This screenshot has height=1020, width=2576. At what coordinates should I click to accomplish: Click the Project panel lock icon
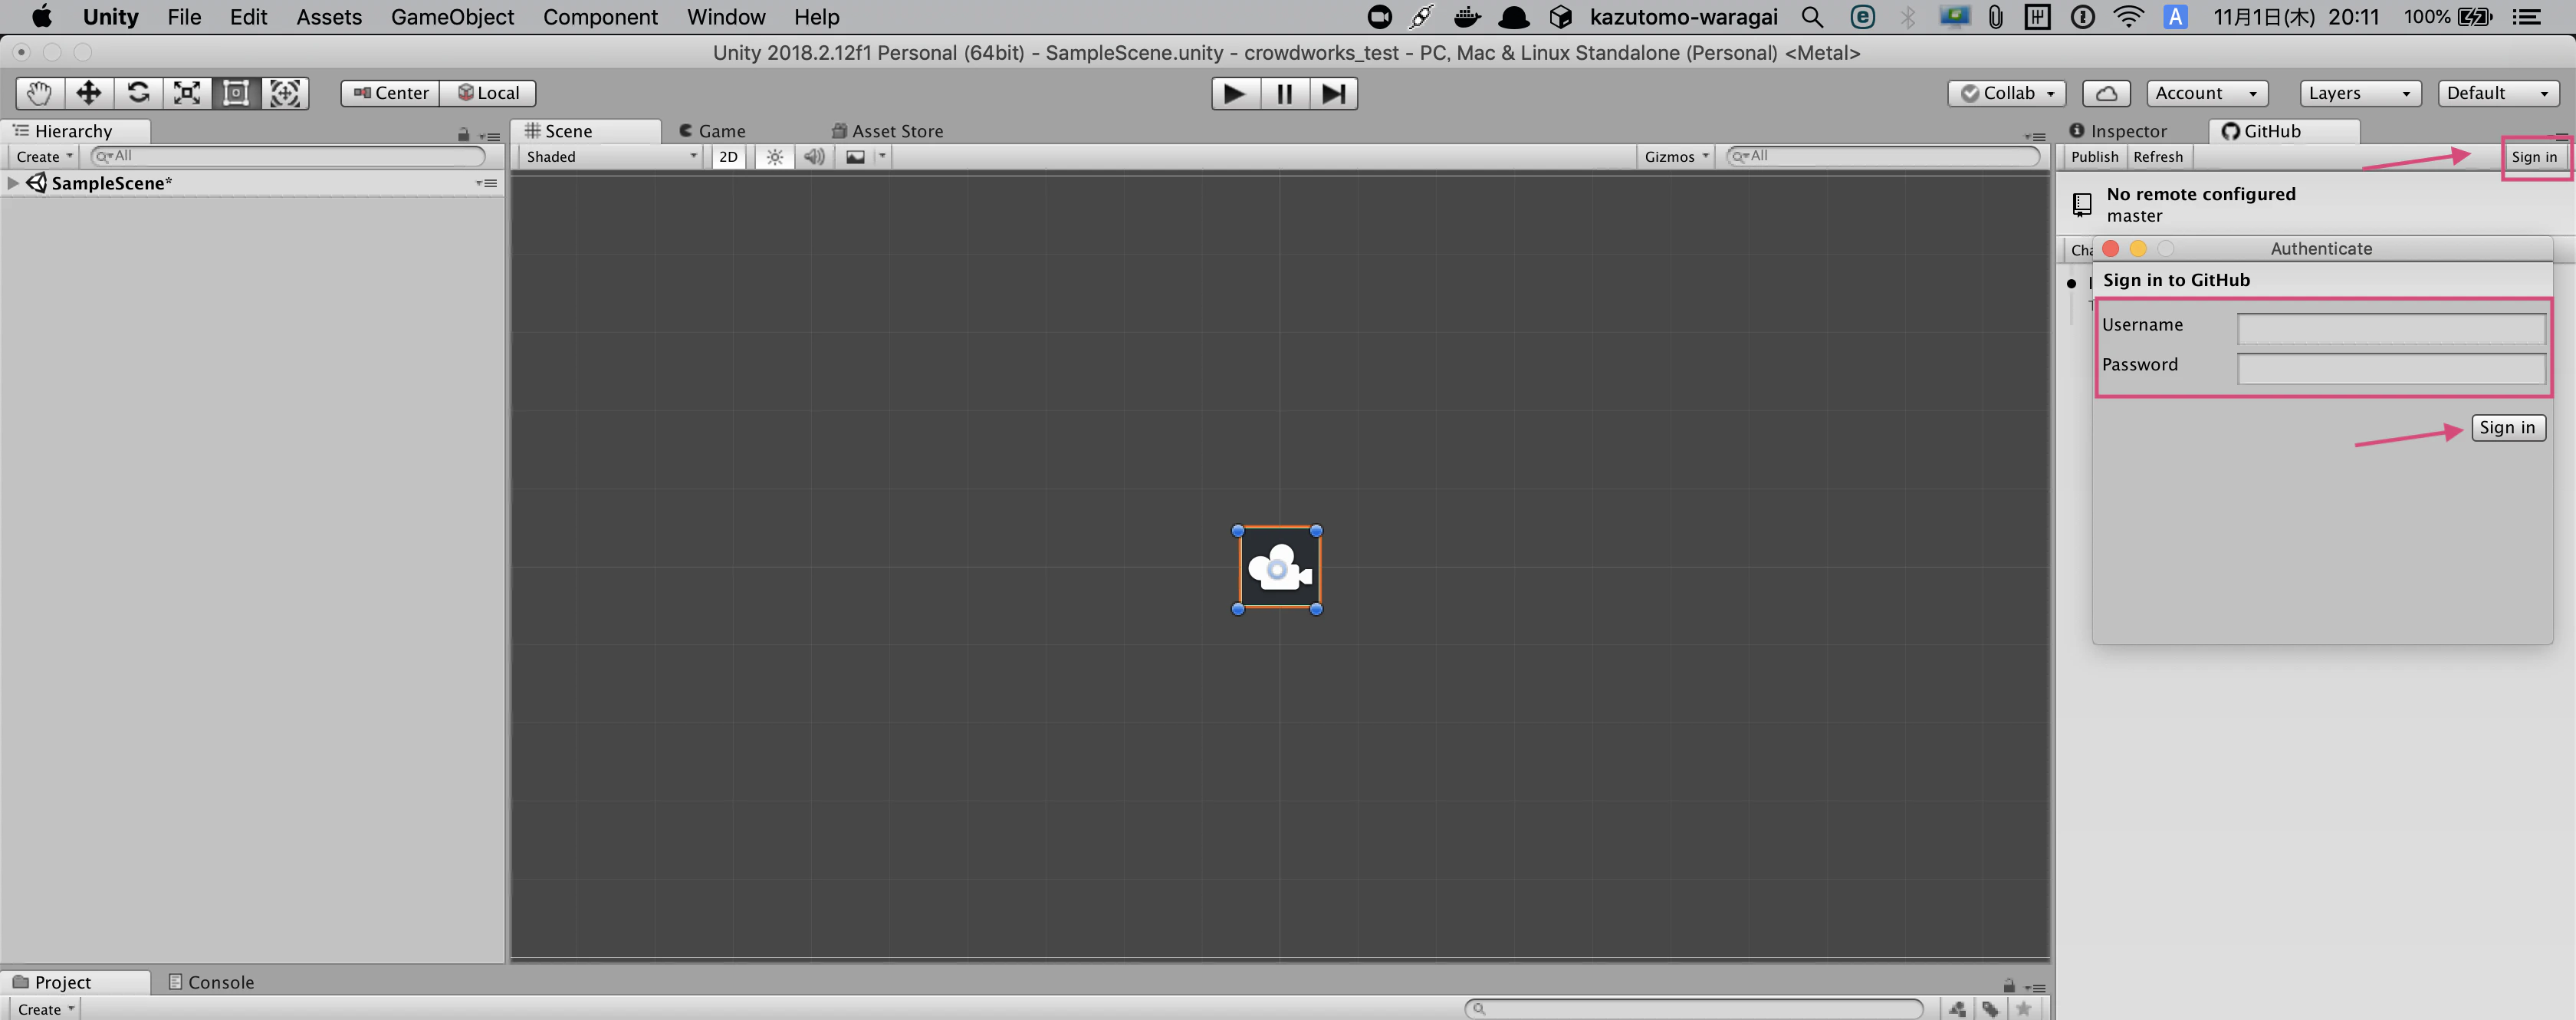(2009, 986)
